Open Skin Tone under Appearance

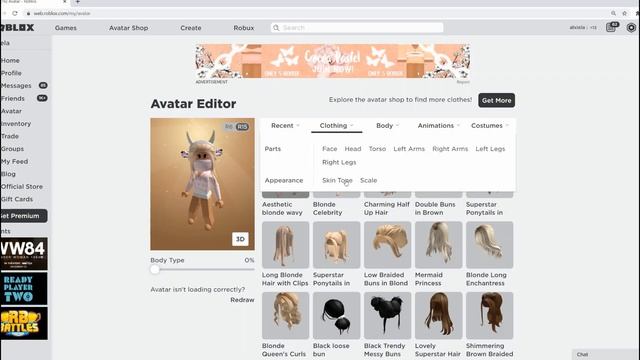pos(337,180)
